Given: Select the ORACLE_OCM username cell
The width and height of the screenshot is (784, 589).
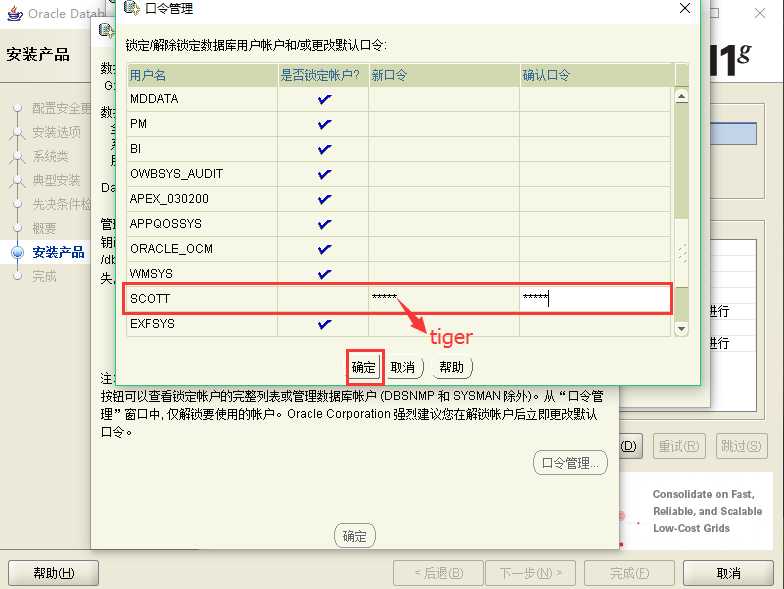Looking at the screenshot, I should pos(202,249).
